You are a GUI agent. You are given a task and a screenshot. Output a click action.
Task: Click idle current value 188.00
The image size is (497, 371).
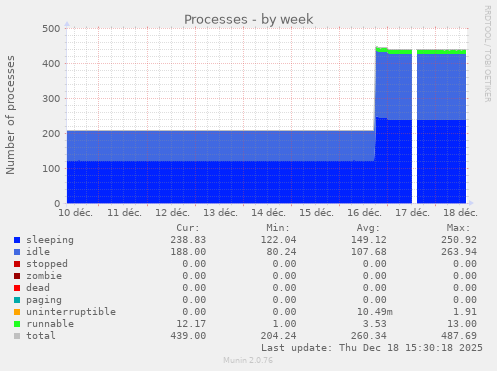188,252
